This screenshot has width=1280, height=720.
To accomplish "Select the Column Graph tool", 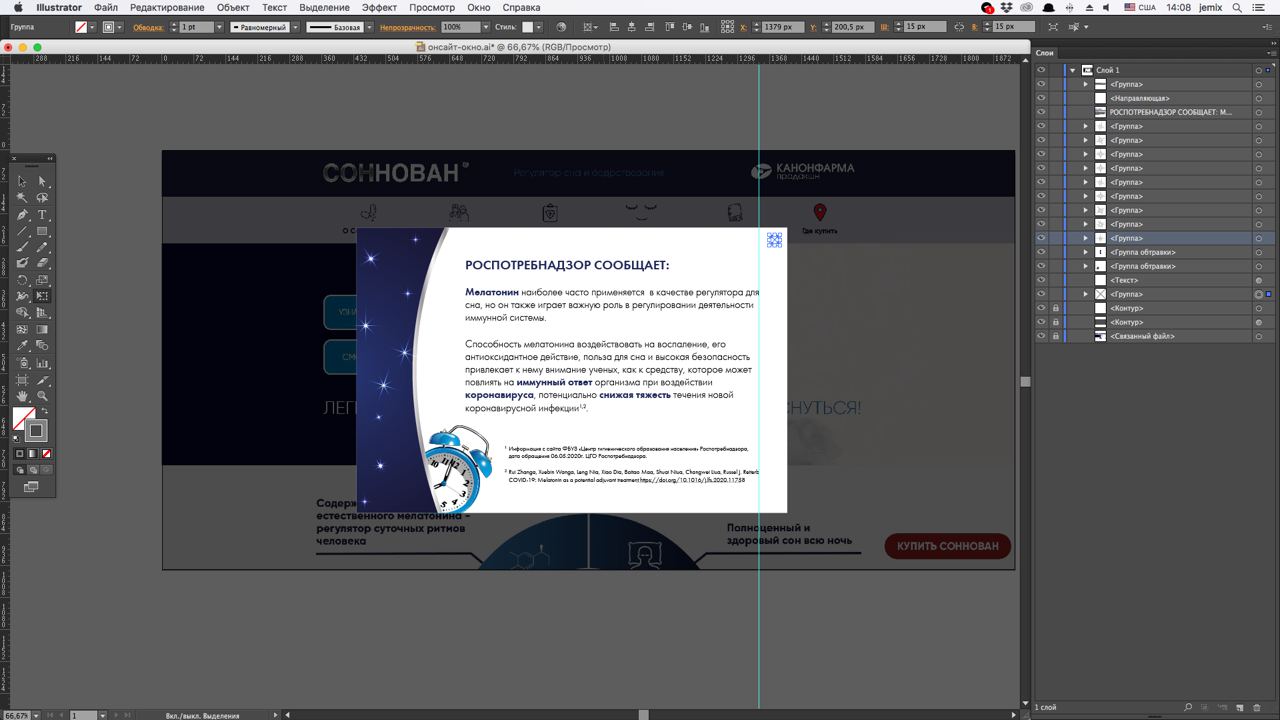I will coord(42,362).
